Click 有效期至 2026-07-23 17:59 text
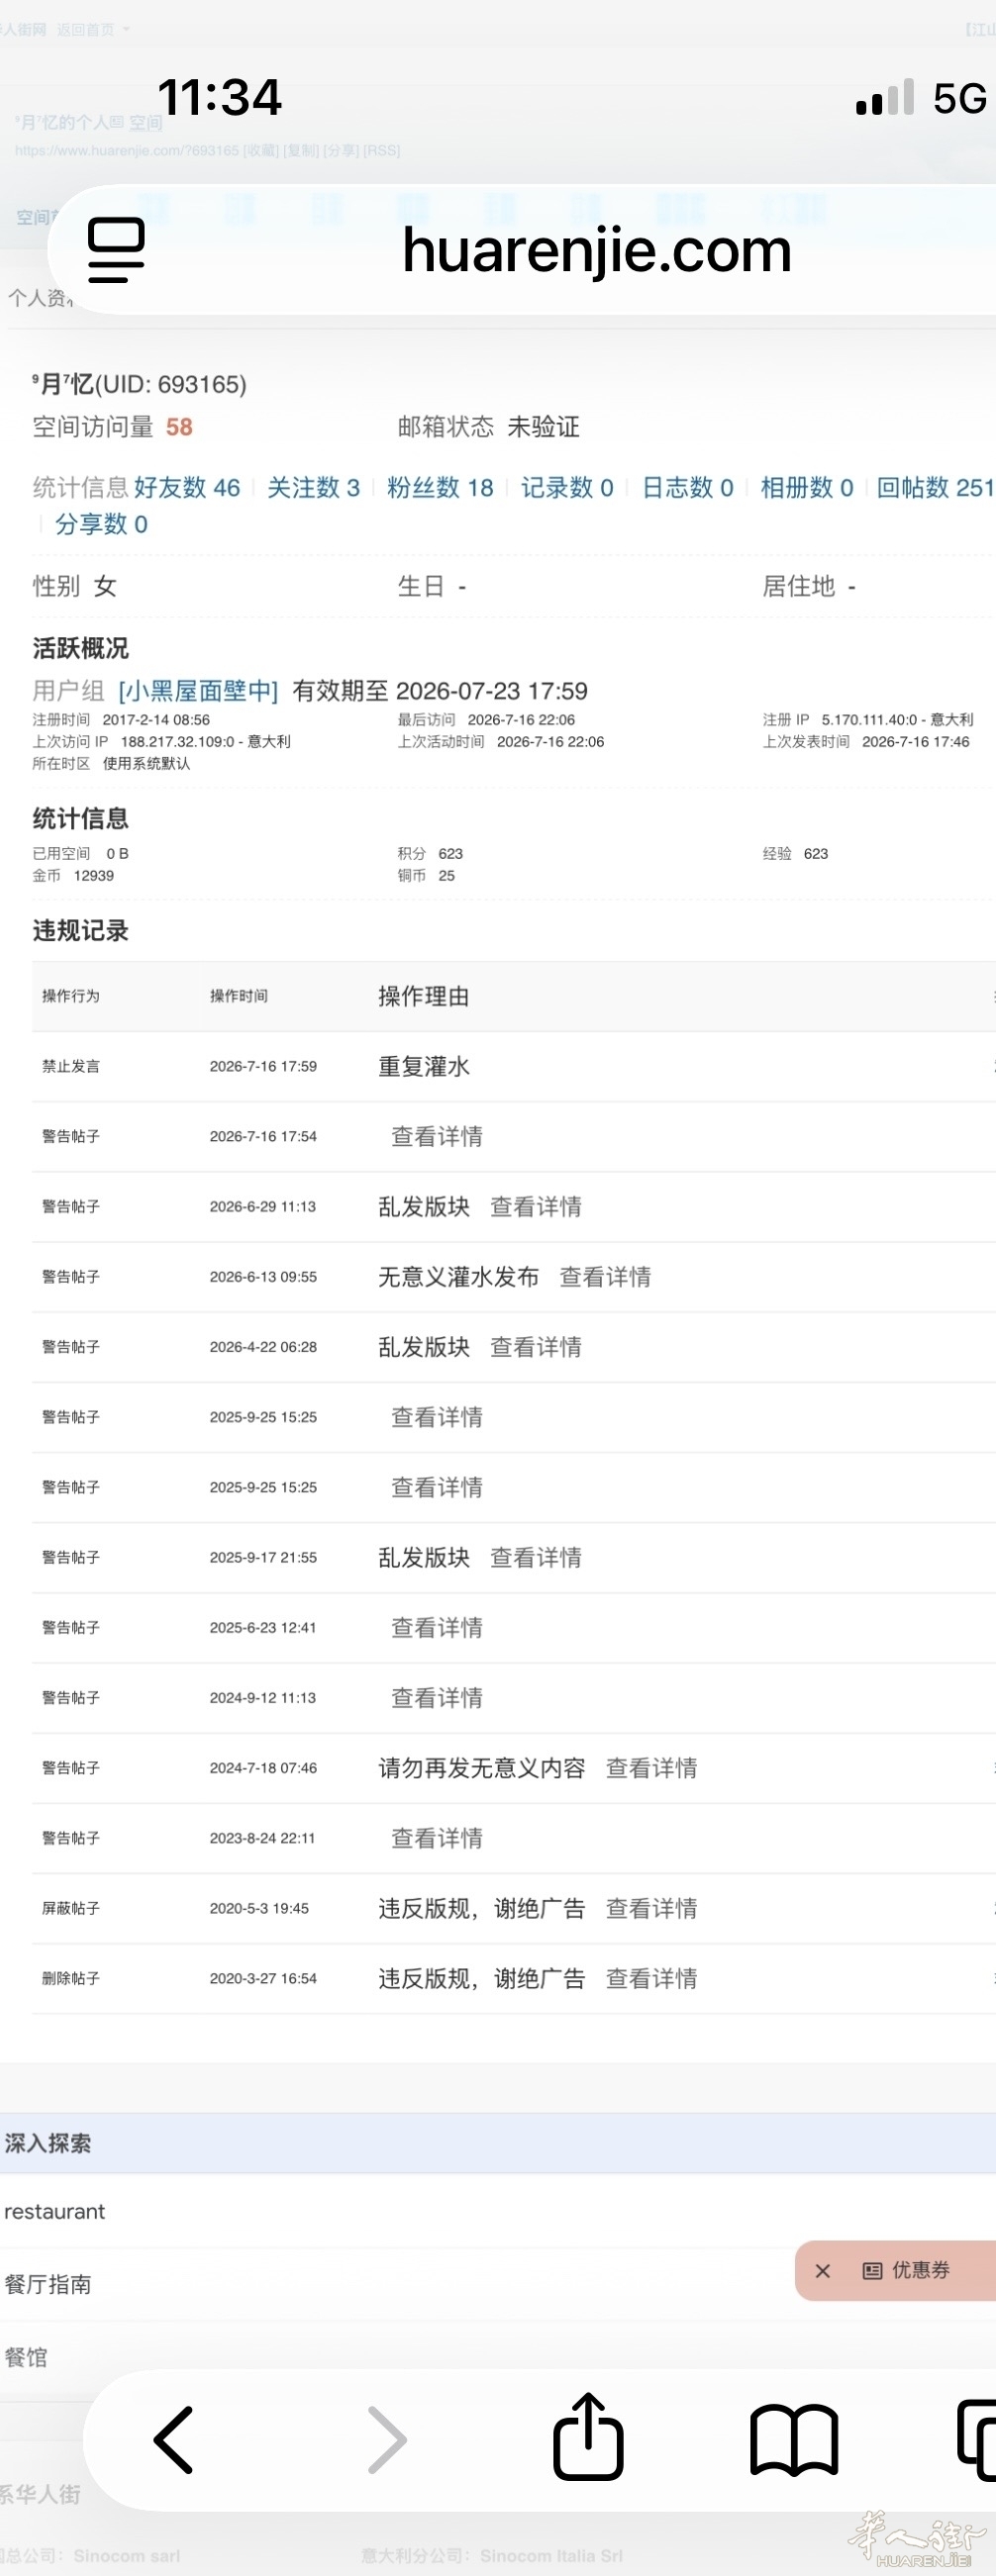Screen dimensions: 996x2576 coord(440,691)
